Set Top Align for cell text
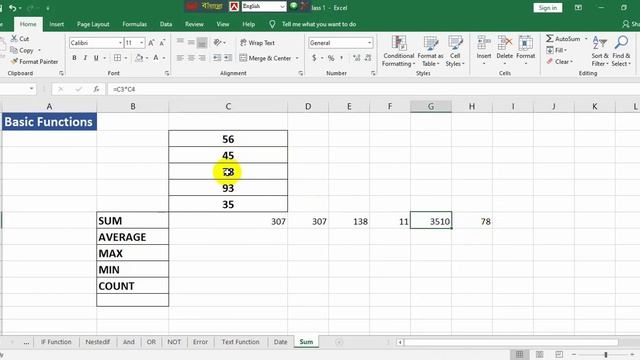Image resolution: width=640 pixels, height=360 pixels. (x=180, y=42)
